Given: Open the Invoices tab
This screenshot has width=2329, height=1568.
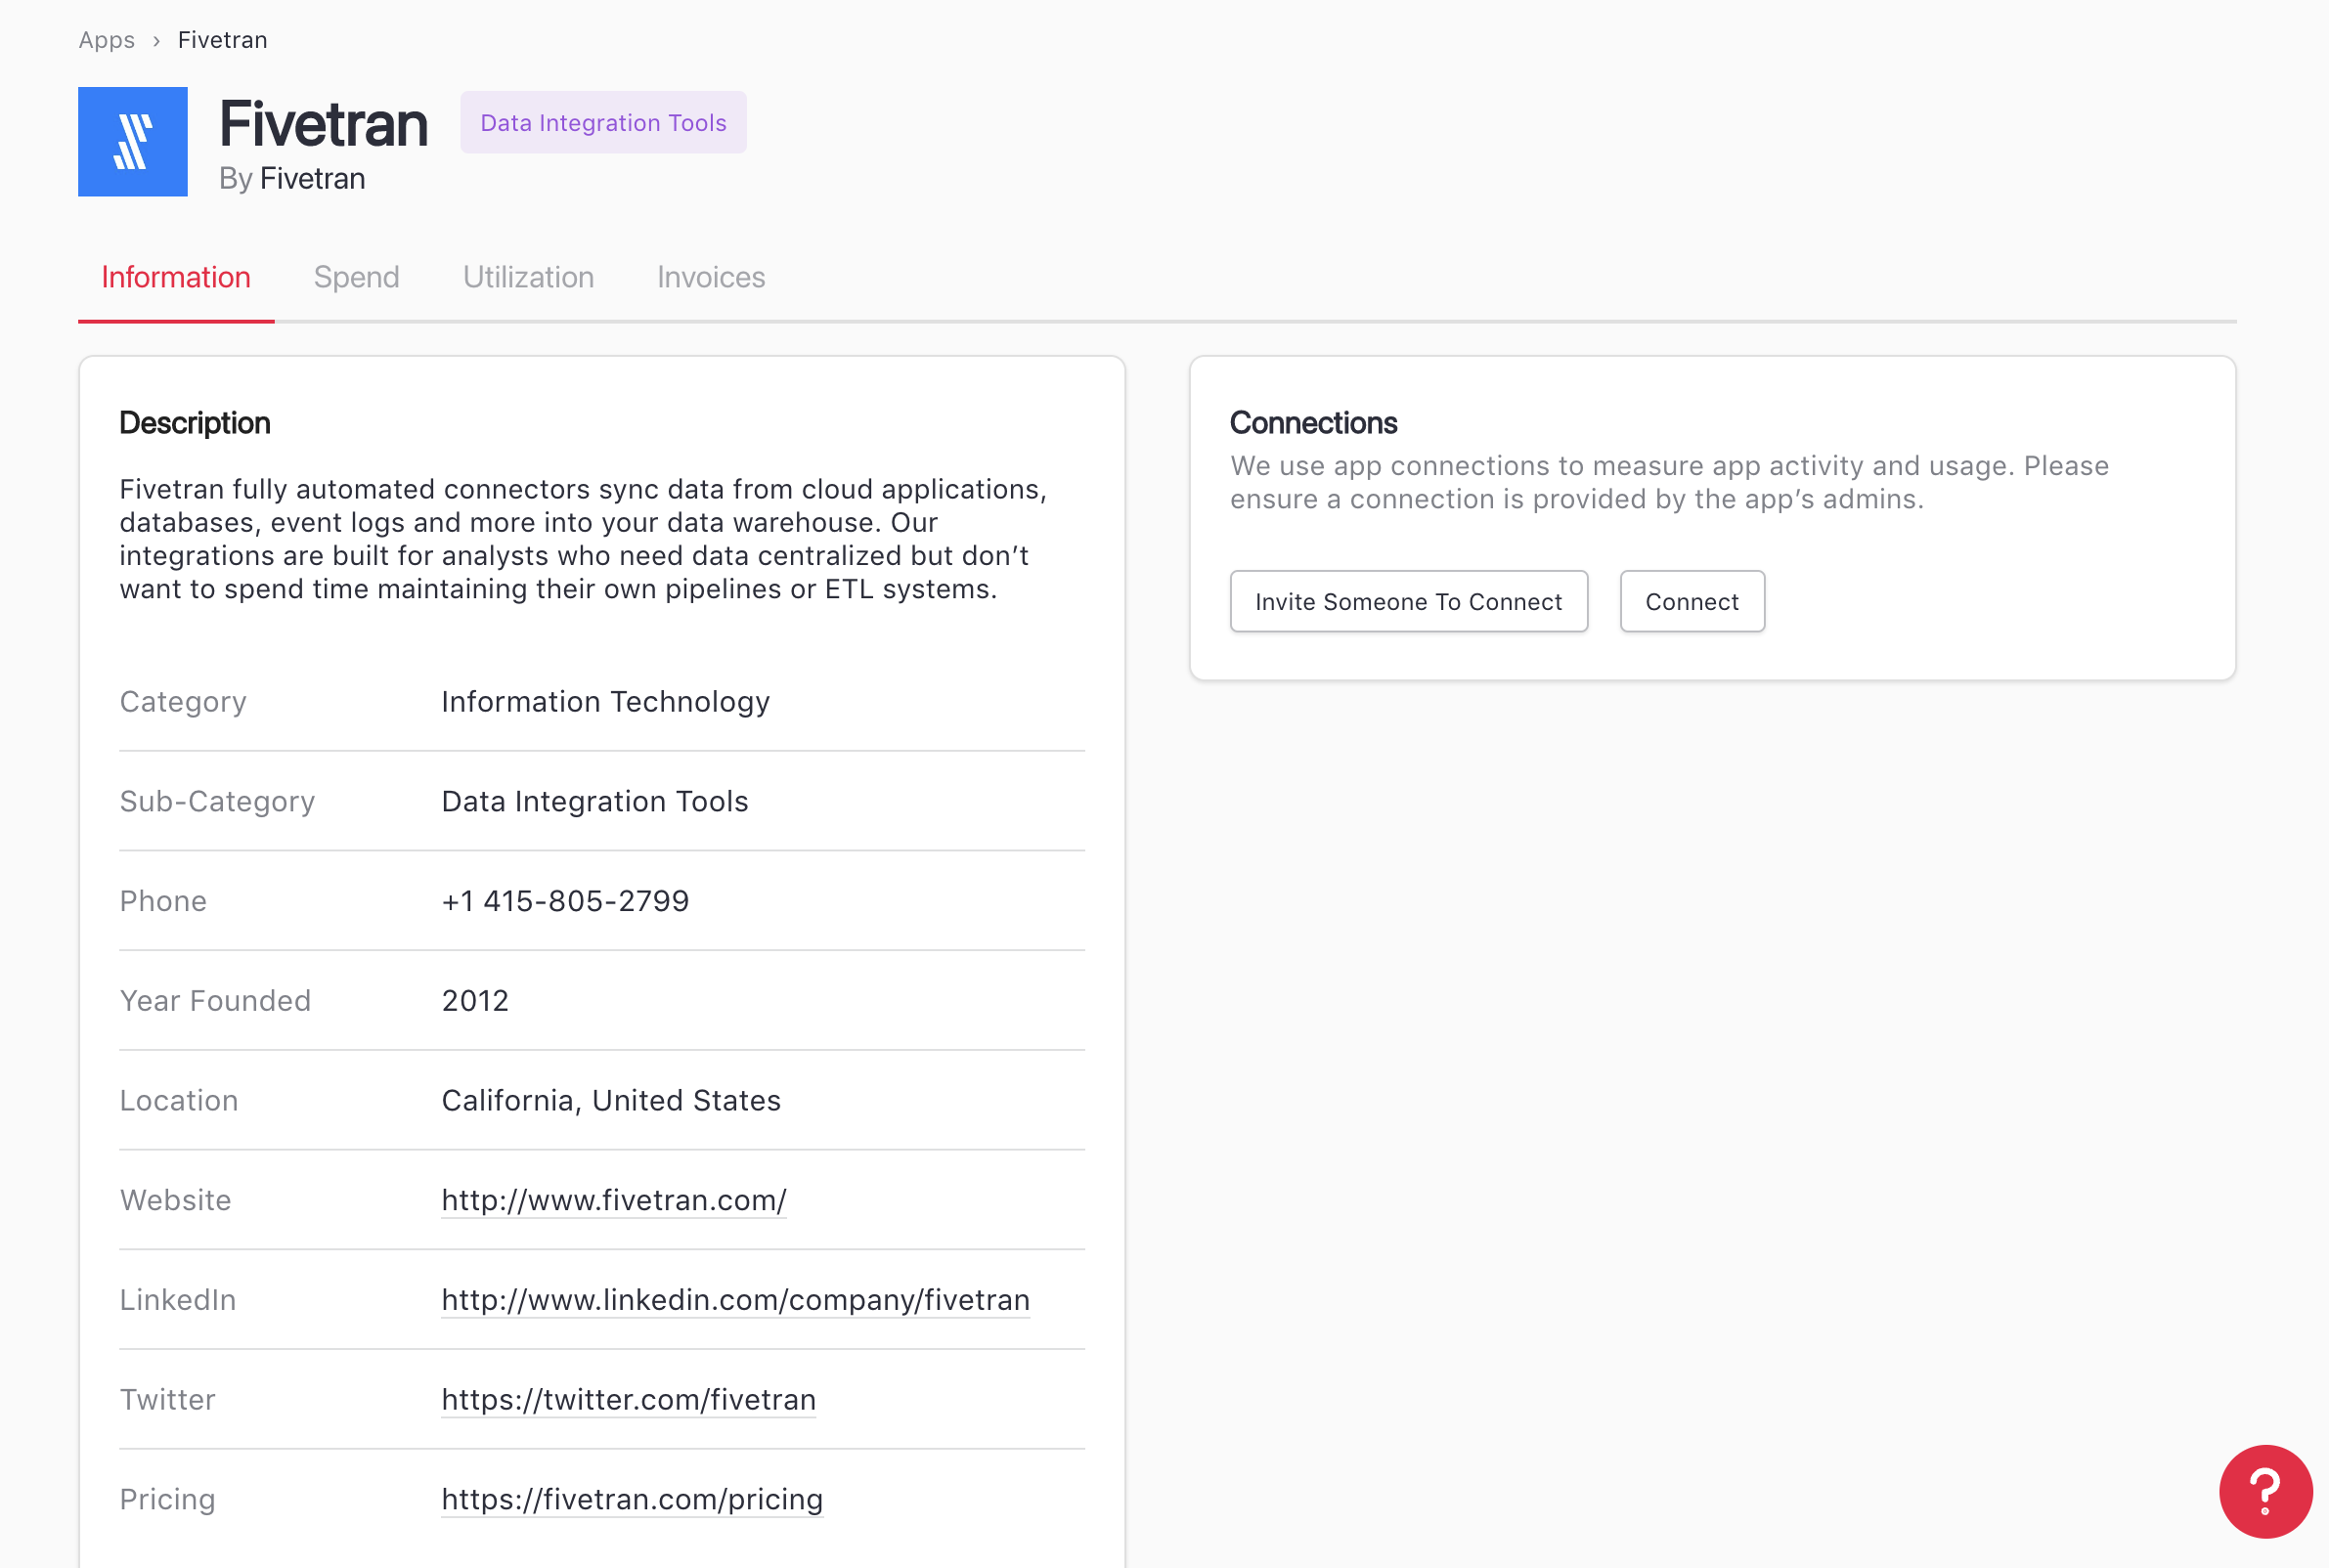Looking at the screenshot, I should coord(710,277).
